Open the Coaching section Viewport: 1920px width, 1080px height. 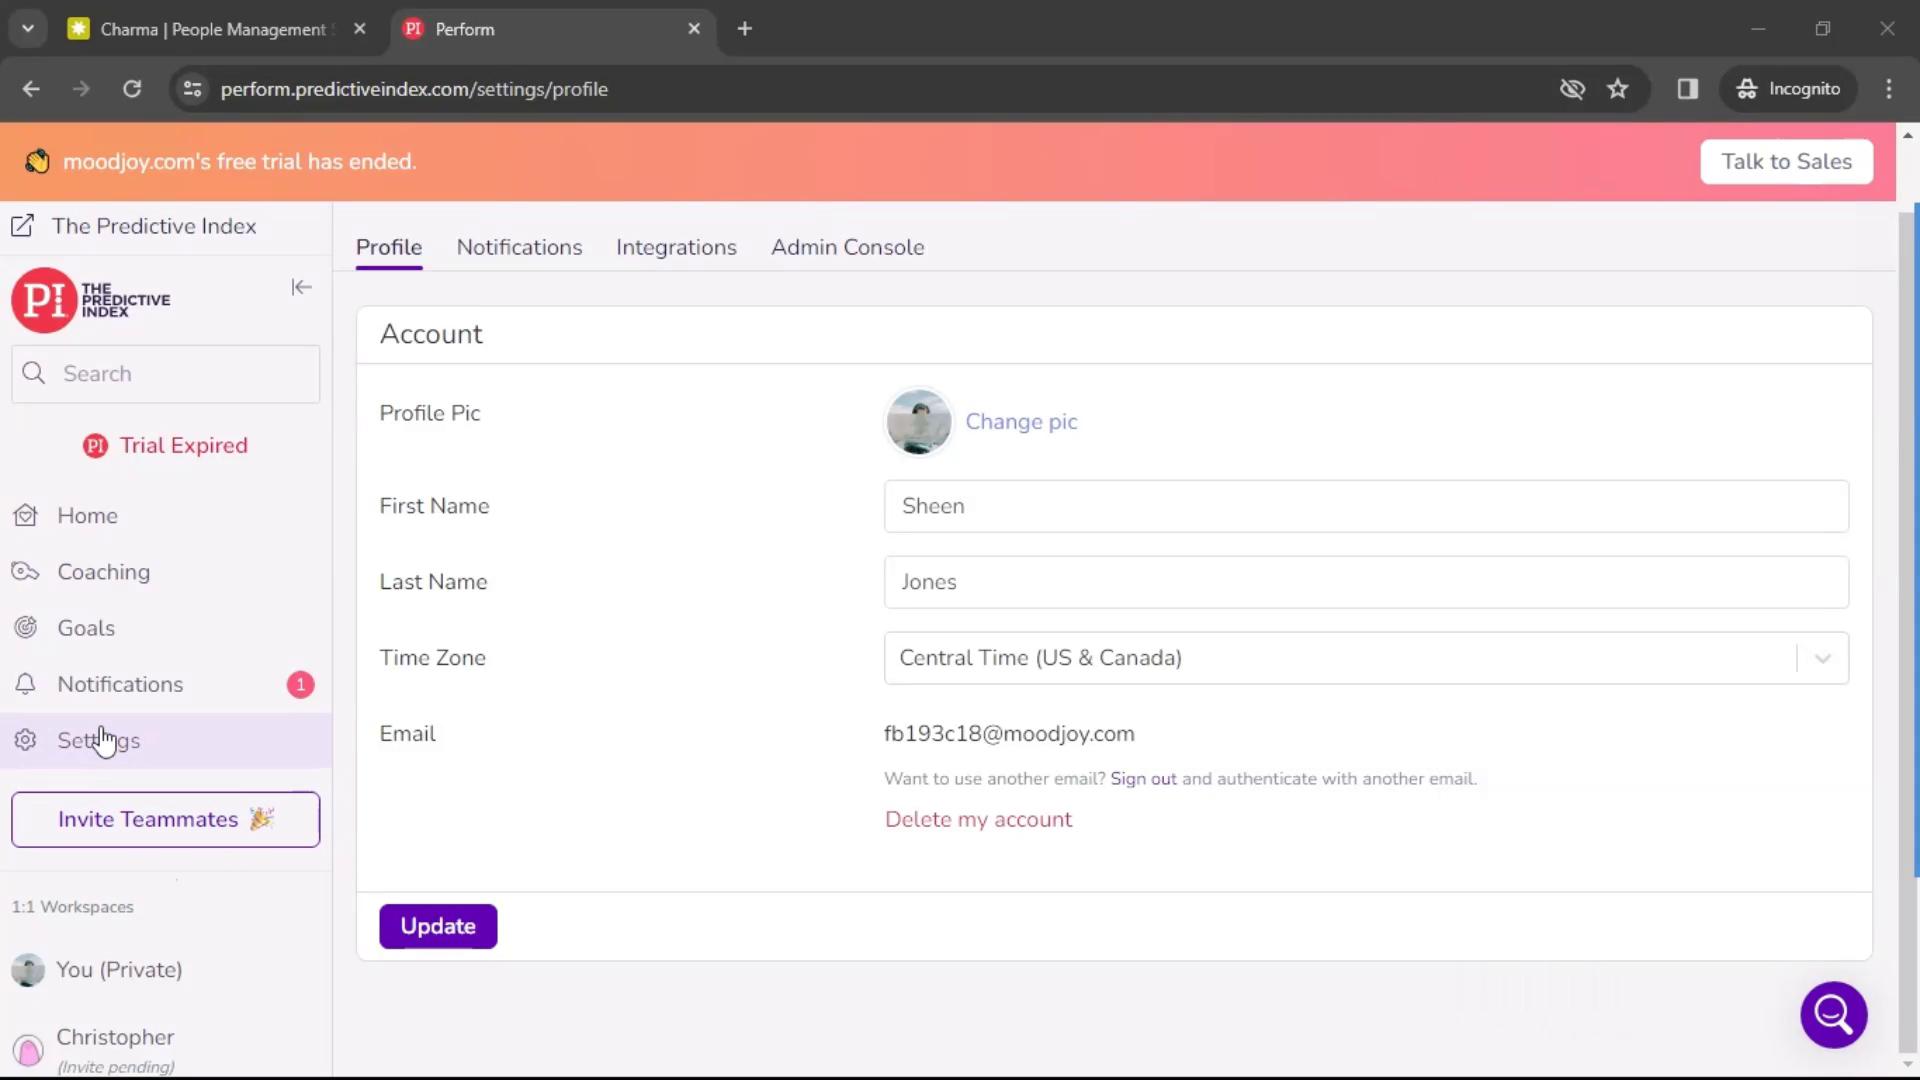(104, 571)
